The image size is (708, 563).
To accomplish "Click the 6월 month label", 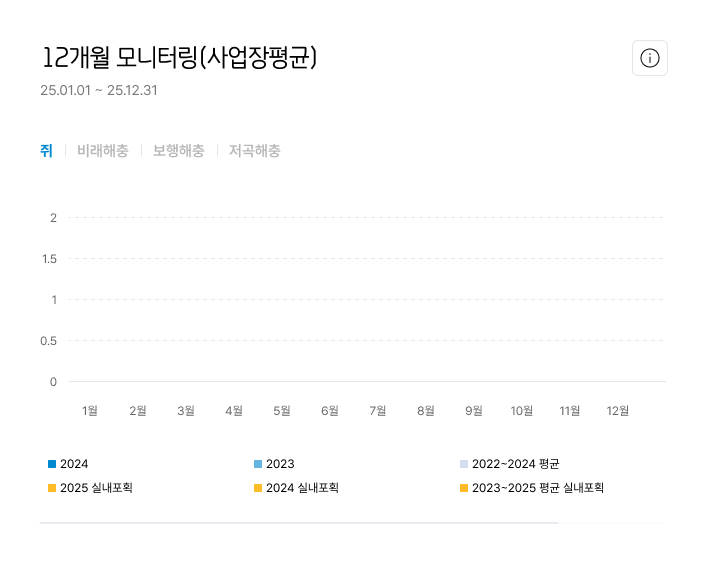I will pos(330,410).
